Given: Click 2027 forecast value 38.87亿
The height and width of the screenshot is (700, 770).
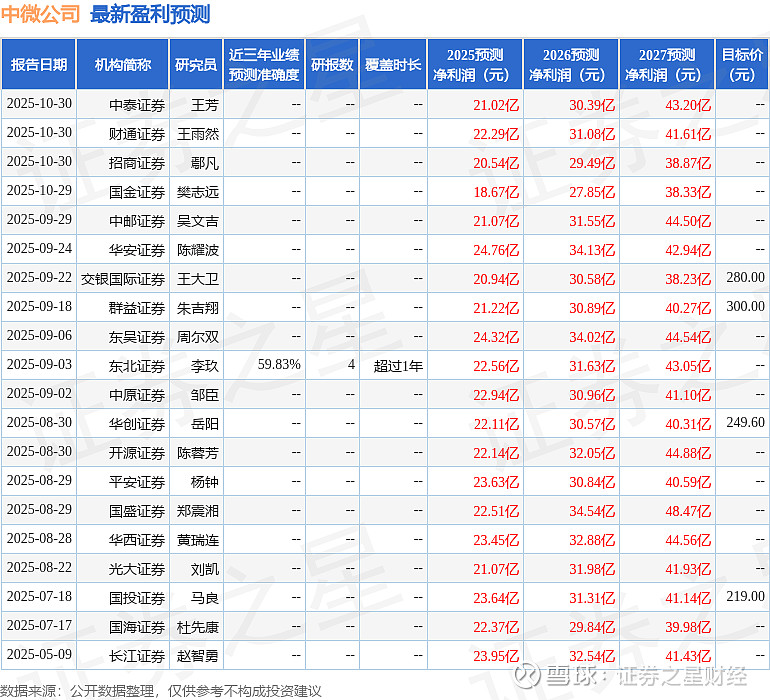Looking at the screenshot, I should pyautogui.click(x=688, y=163).
